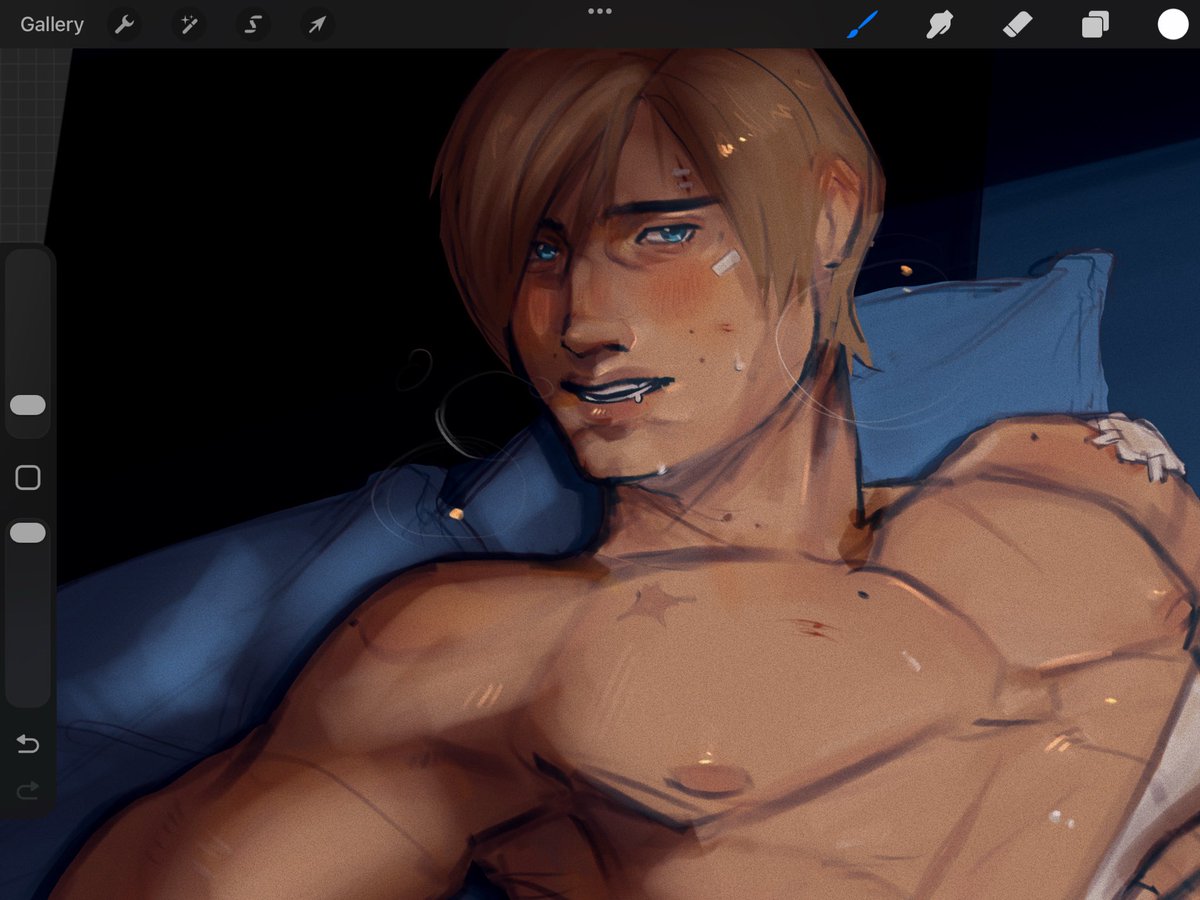Open the Layers panel
1200x900 pixels.
[1095, 25]
